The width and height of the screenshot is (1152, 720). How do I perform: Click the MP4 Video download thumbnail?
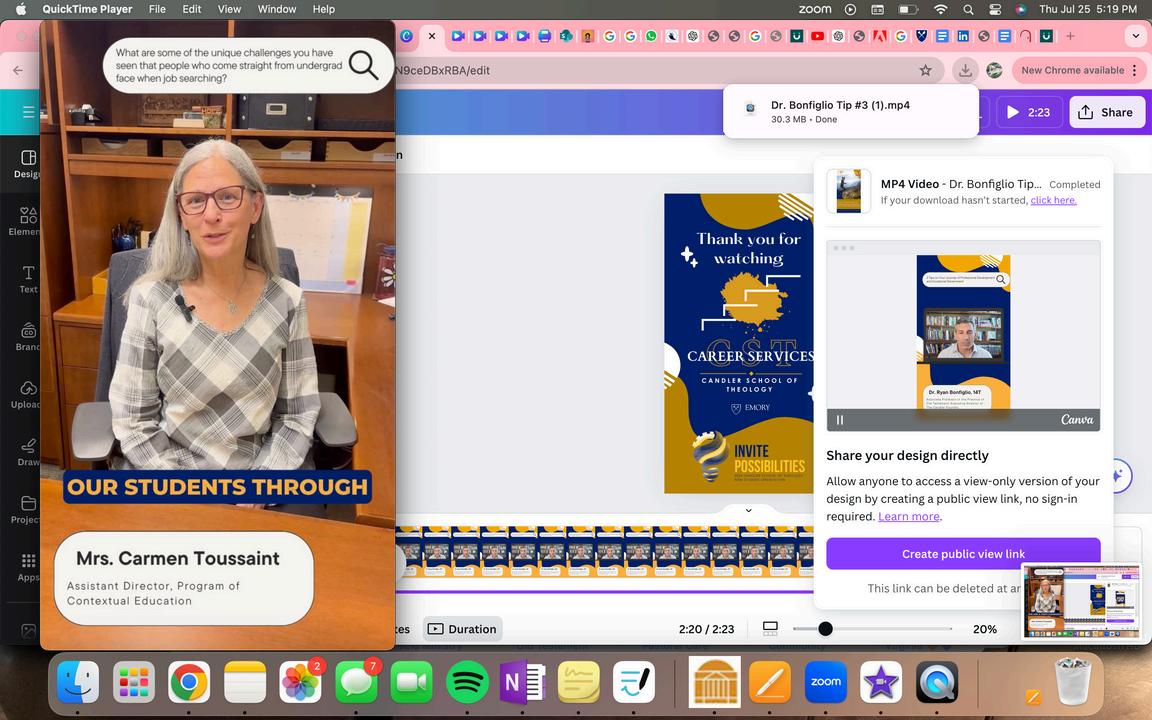tap(849, 191)
